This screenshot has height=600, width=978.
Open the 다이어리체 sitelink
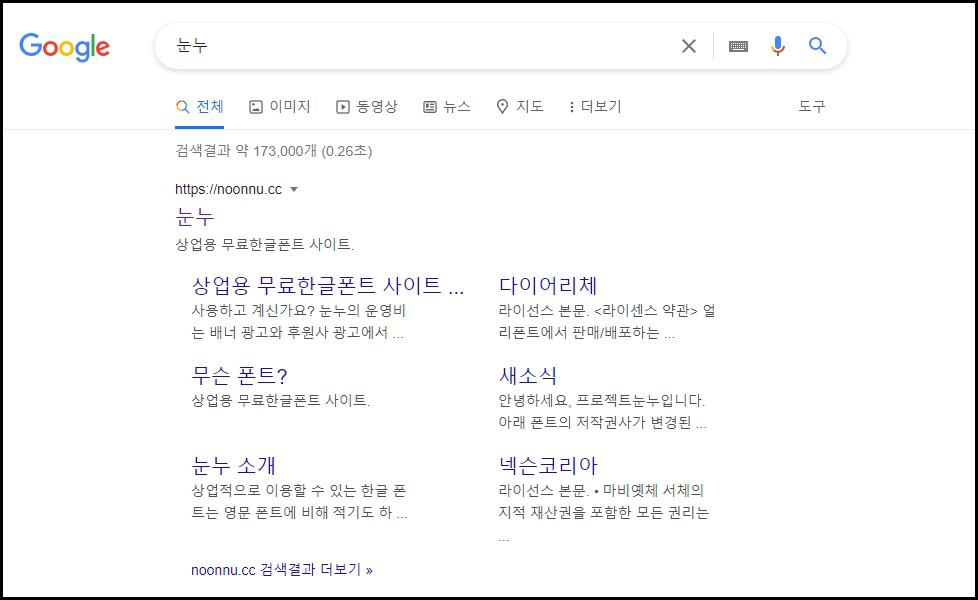pos(548,286)
